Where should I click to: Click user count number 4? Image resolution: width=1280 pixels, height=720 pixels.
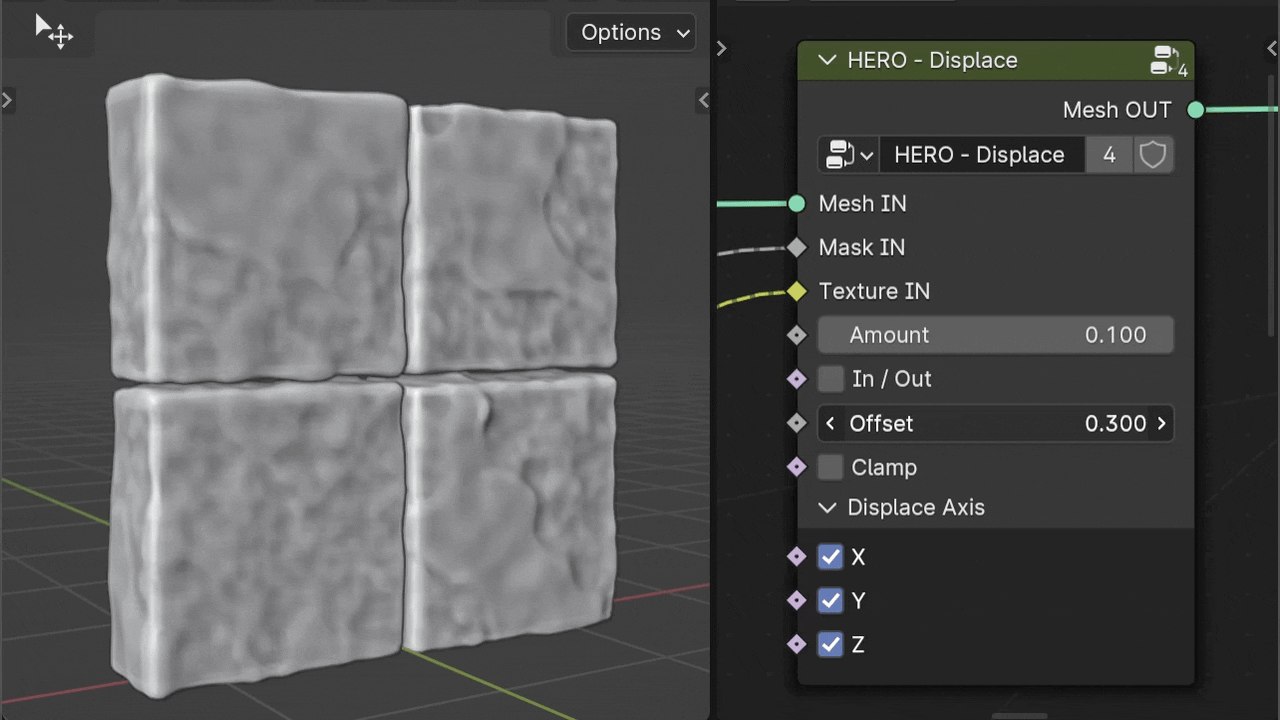point(1109,155)
